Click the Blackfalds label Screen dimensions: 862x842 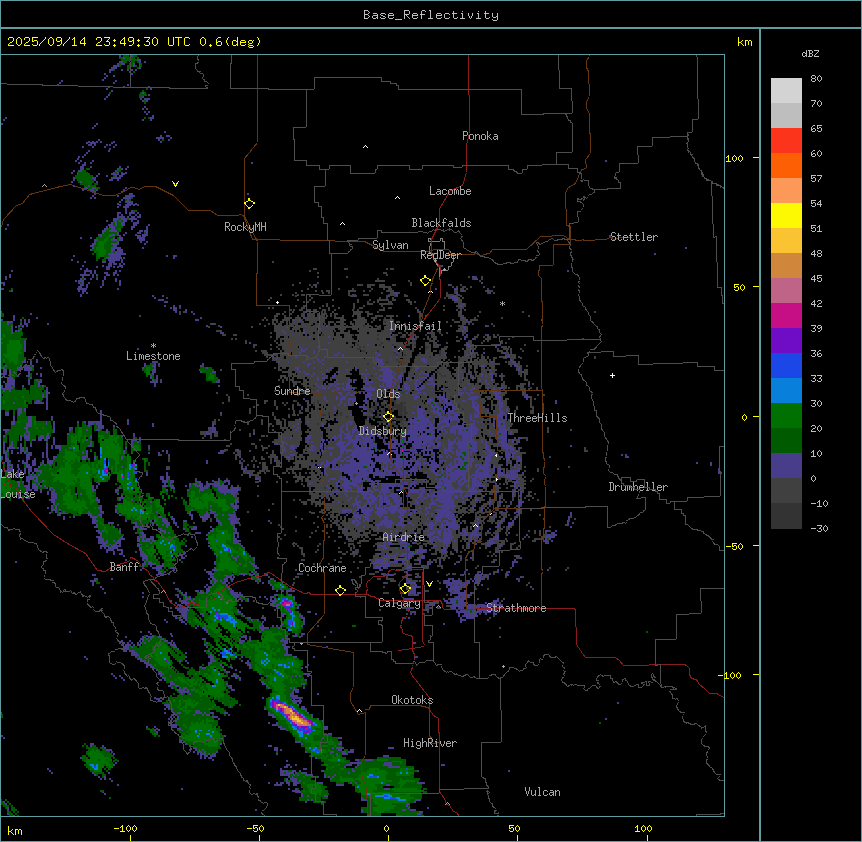(x=441, y=223)
